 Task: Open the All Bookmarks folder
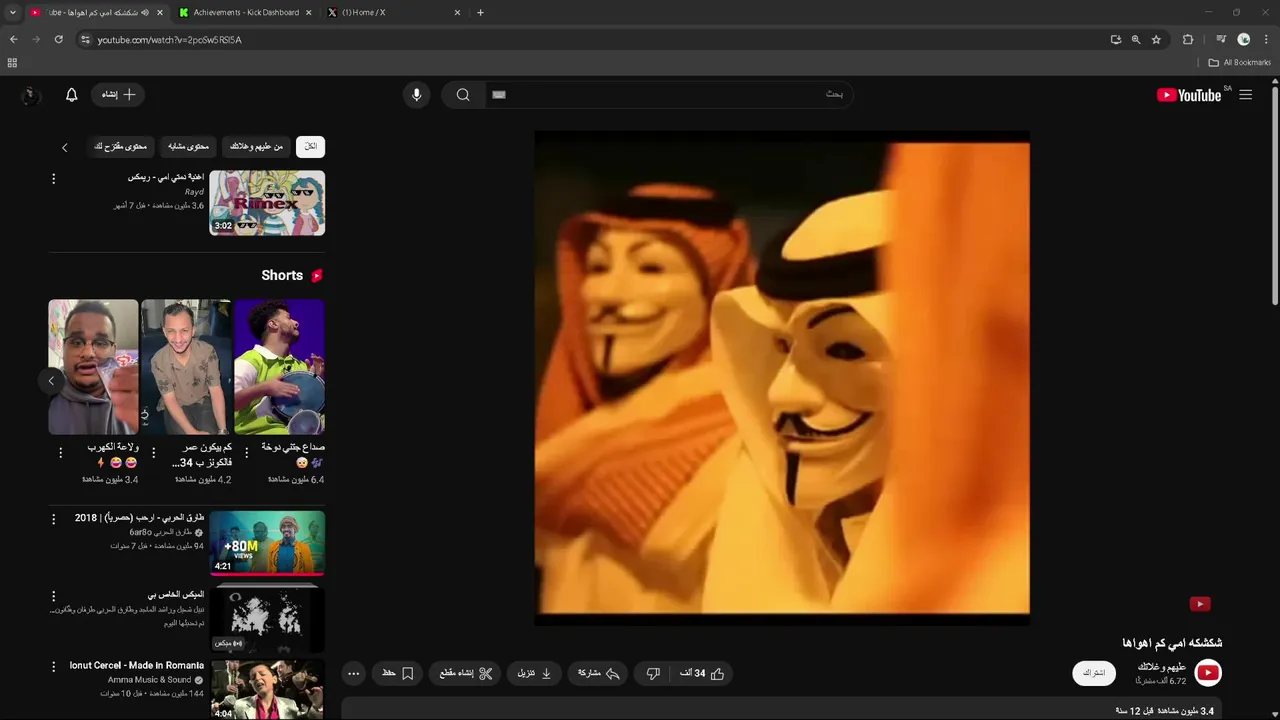[1240, 63]
